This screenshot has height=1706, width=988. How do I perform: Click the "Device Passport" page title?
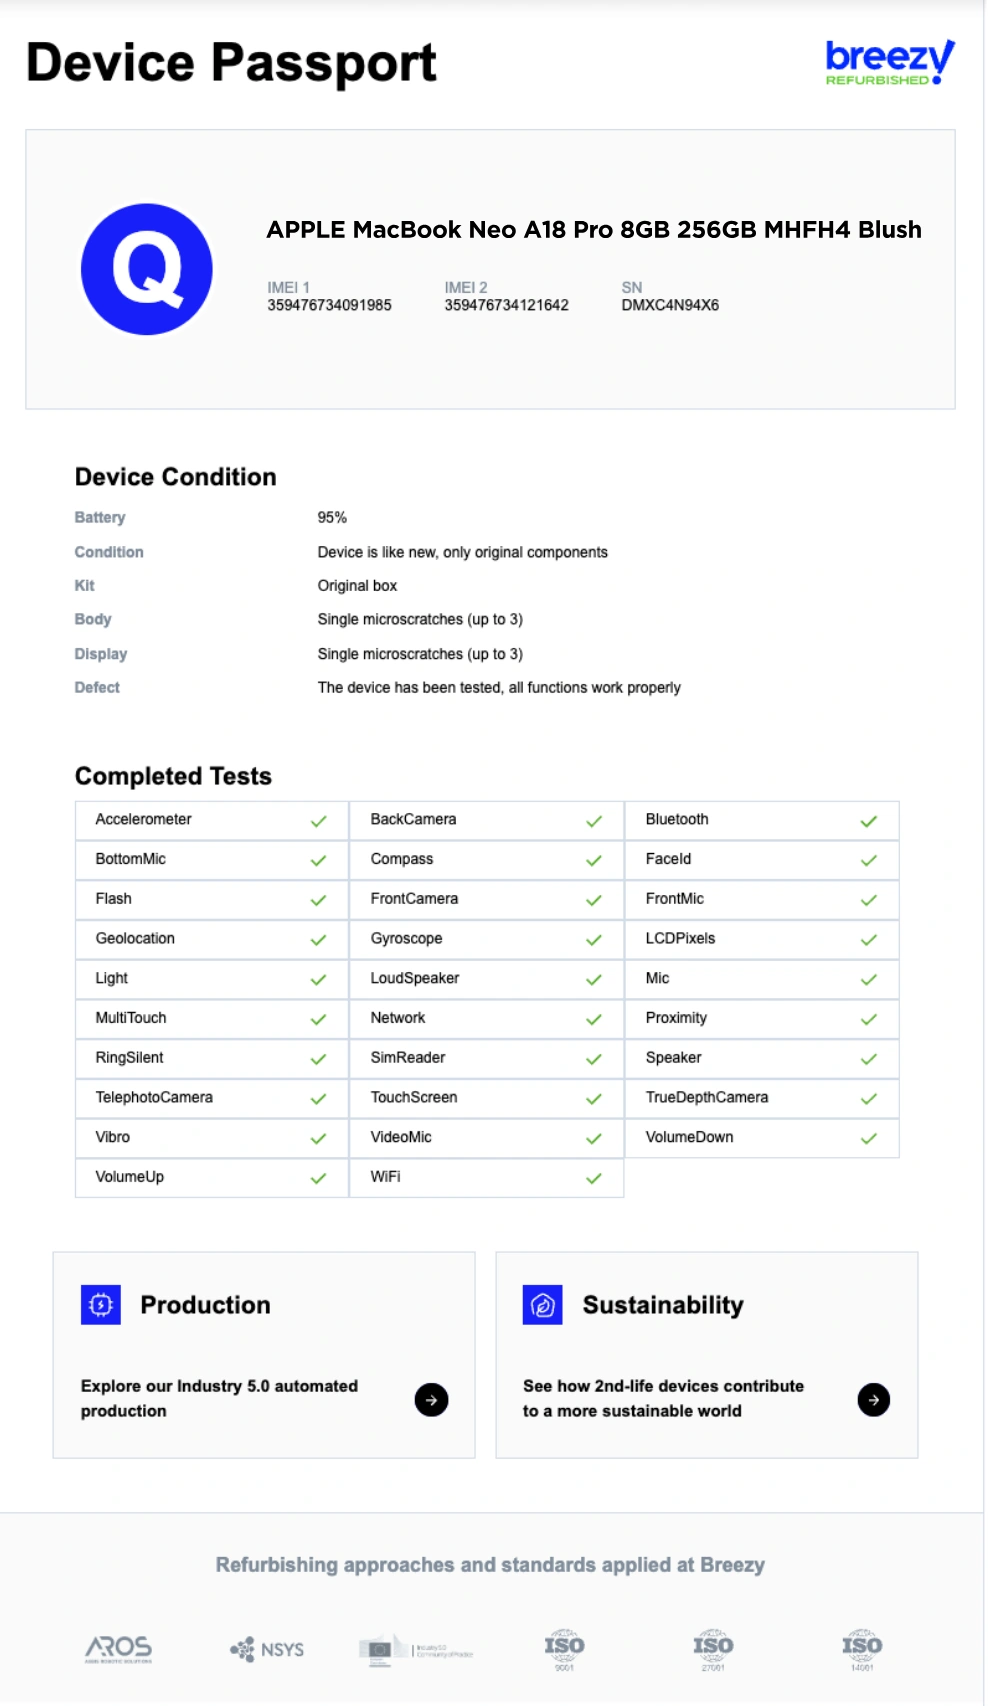[x=231, y=63]
